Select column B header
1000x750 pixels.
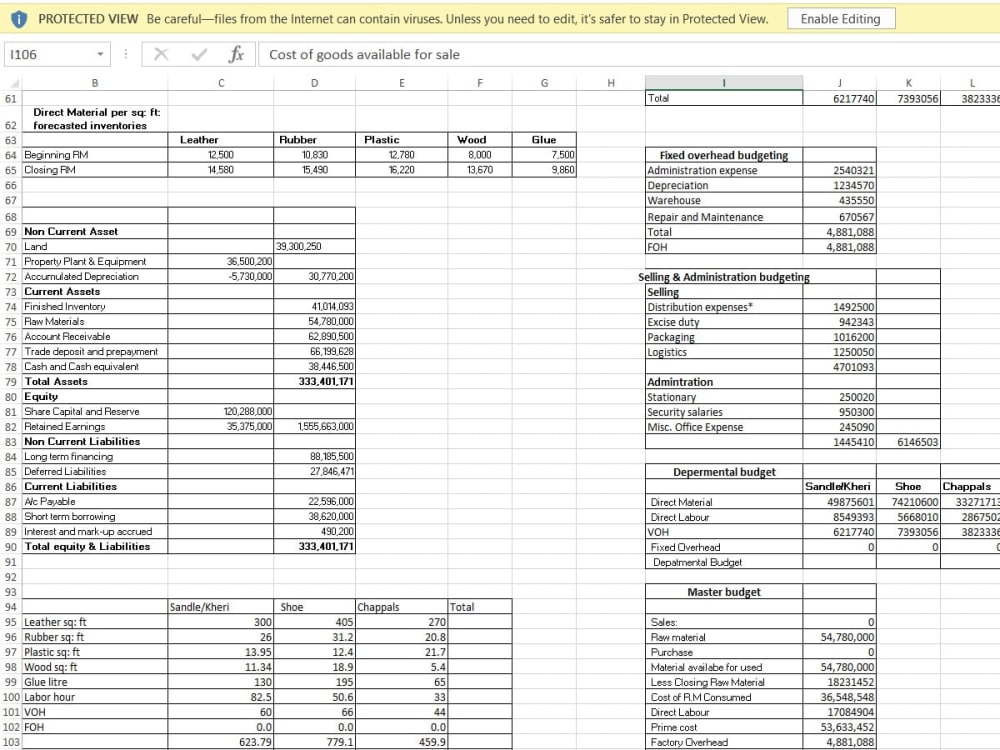(x=95, y=81)
